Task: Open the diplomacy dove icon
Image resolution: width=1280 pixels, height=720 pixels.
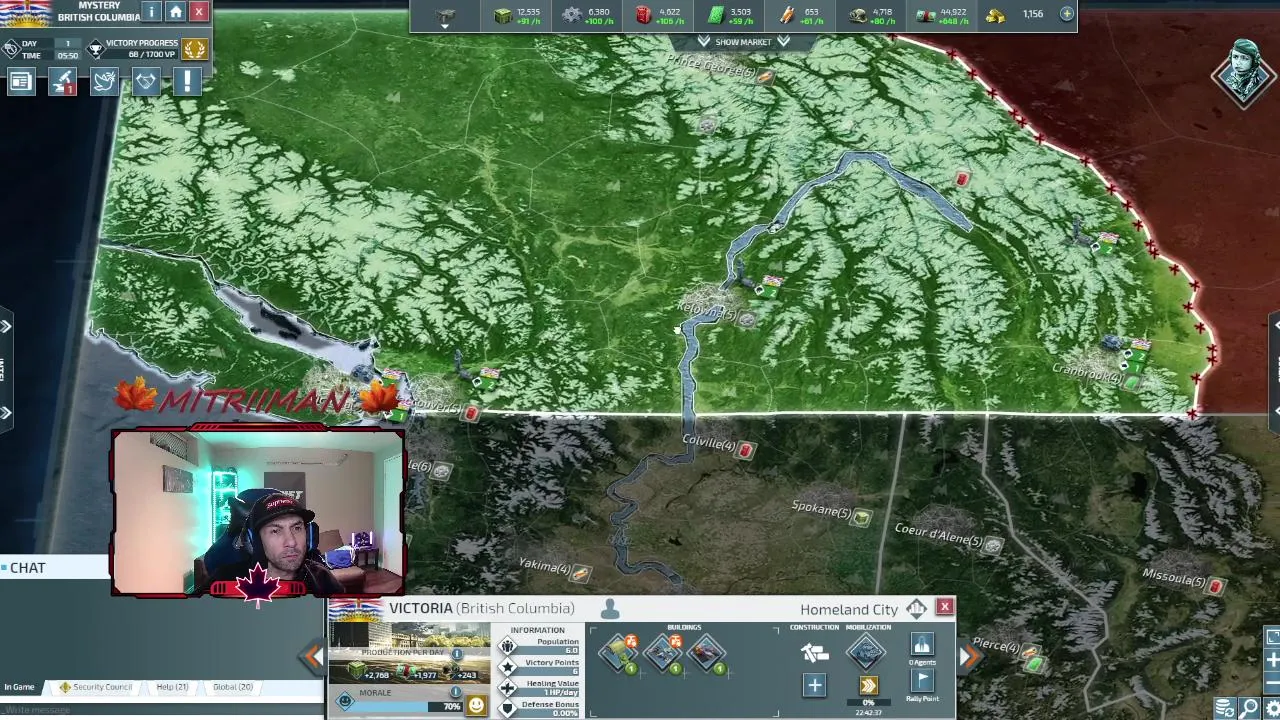Action: [104, 82]
